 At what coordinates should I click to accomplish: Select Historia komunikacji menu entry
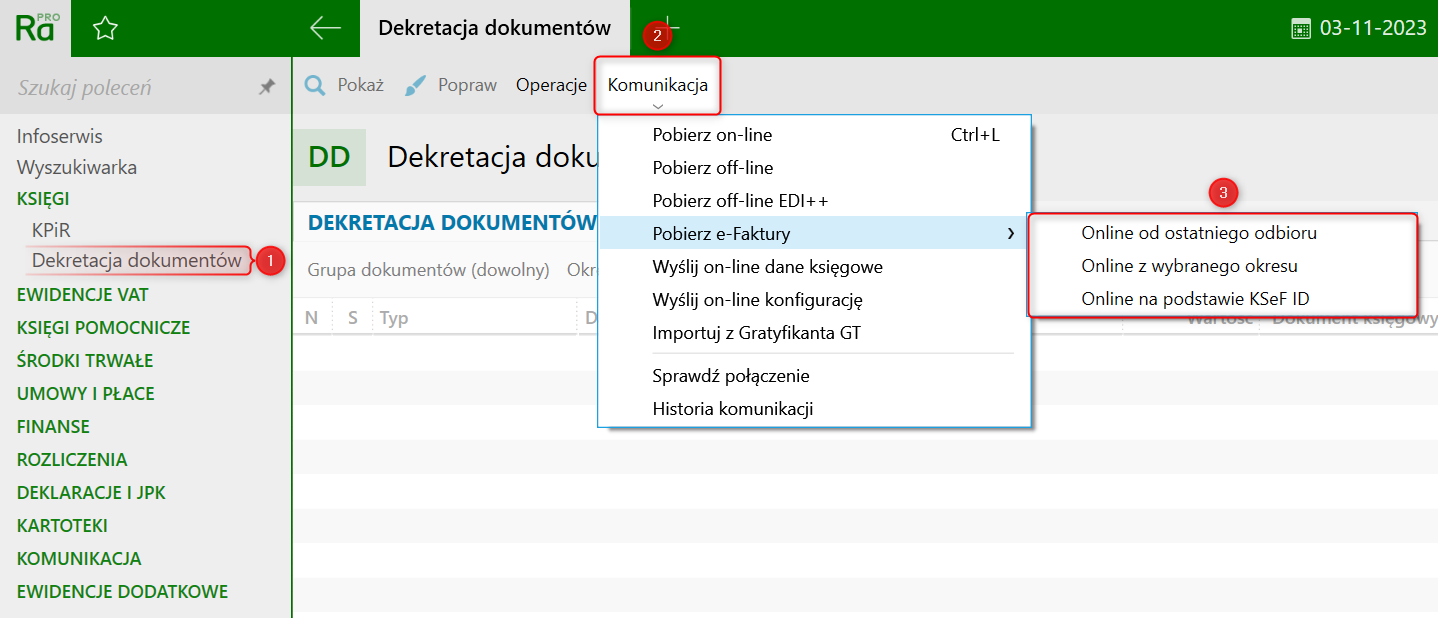click(732, 409)
